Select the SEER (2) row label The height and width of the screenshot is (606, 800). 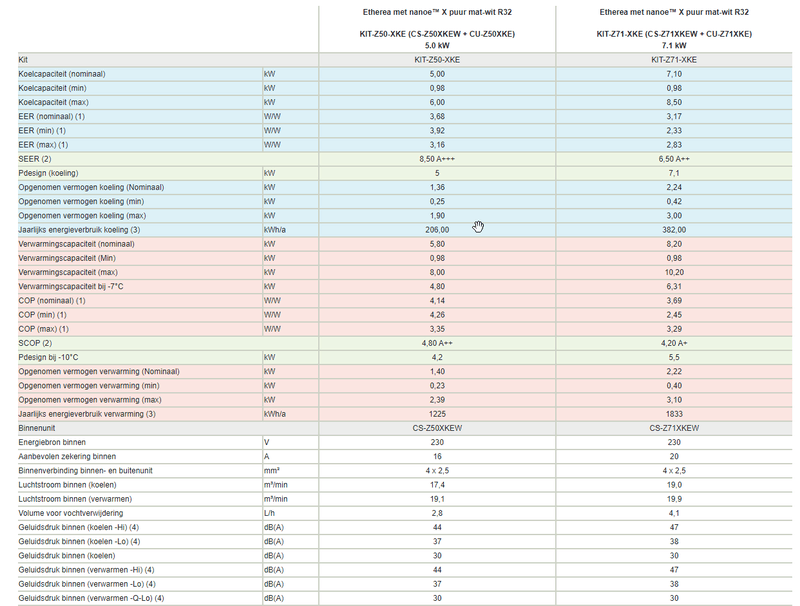coord(35,159)
